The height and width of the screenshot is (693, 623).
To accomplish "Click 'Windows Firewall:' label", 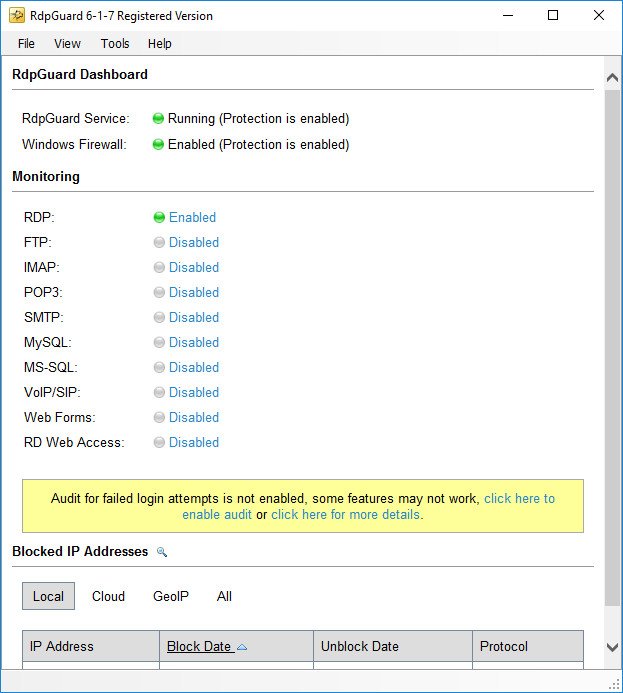I will point(74,145).
